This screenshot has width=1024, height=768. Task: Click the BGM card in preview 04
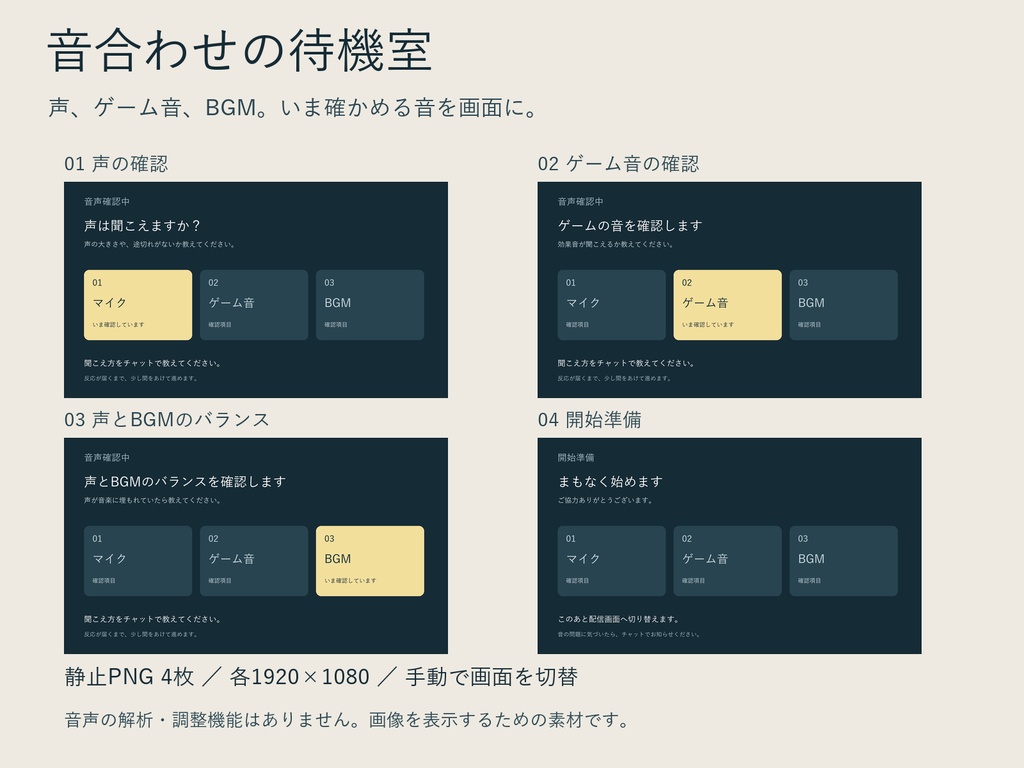(x=844, y=561)
